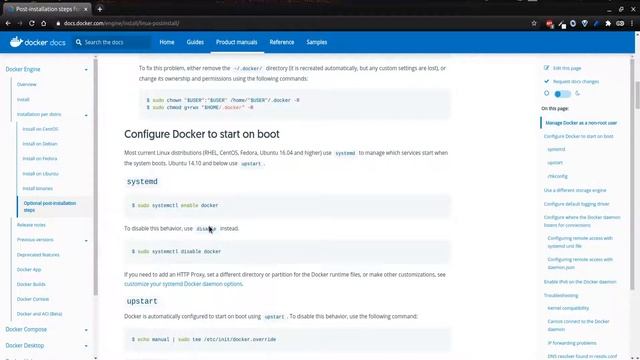The image size is (640, 360).
Task: Click the Edit this page pencil icon
Action: (x=547, y=67)
